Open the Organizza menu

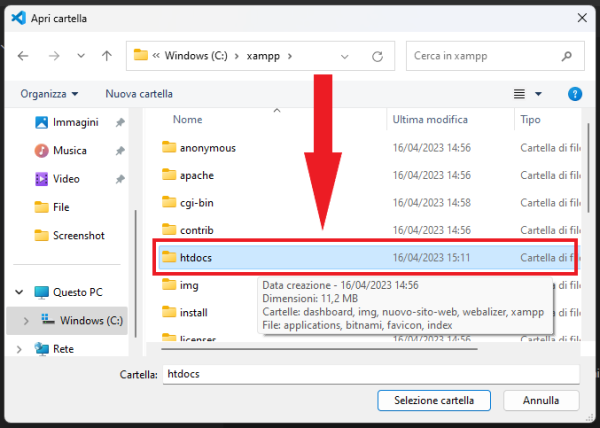point(49,94)
